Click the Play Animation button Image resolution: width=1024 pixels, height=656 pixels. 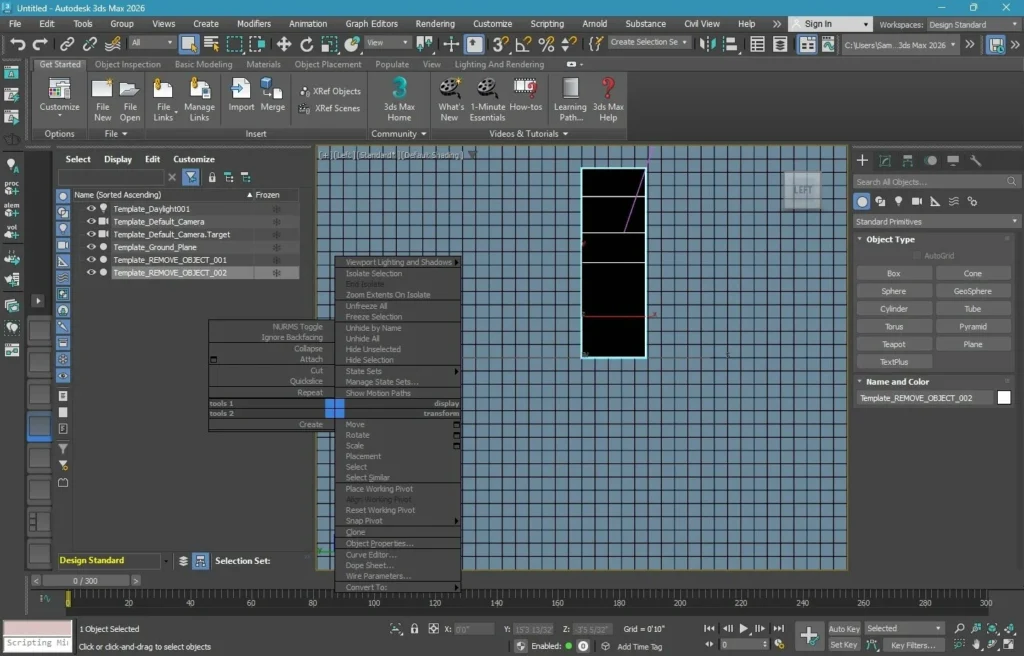tap(743, 629)
